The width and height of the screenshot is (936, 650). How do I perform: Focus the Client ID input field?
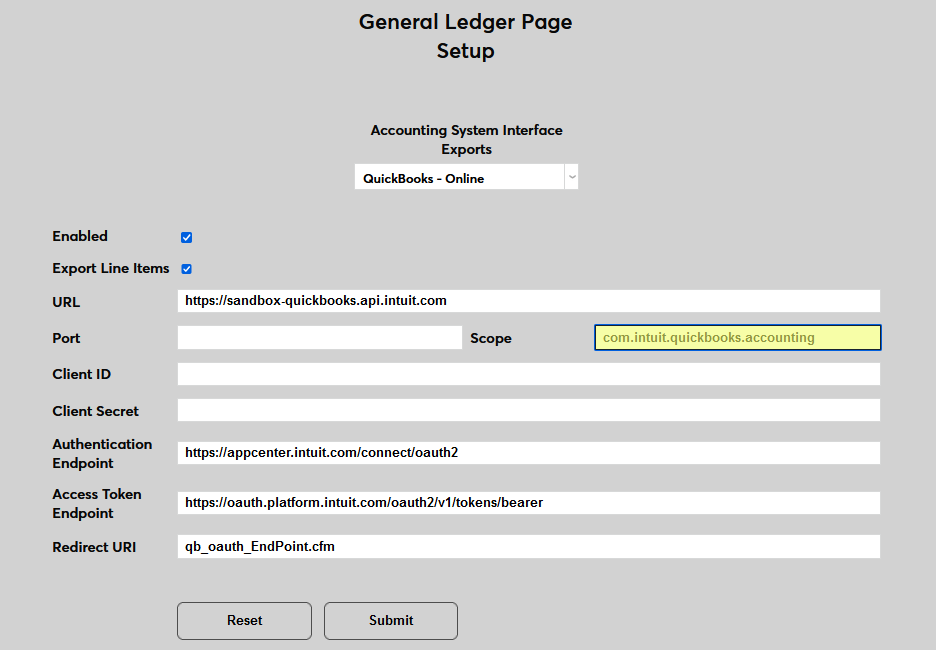tap(528, 373)
